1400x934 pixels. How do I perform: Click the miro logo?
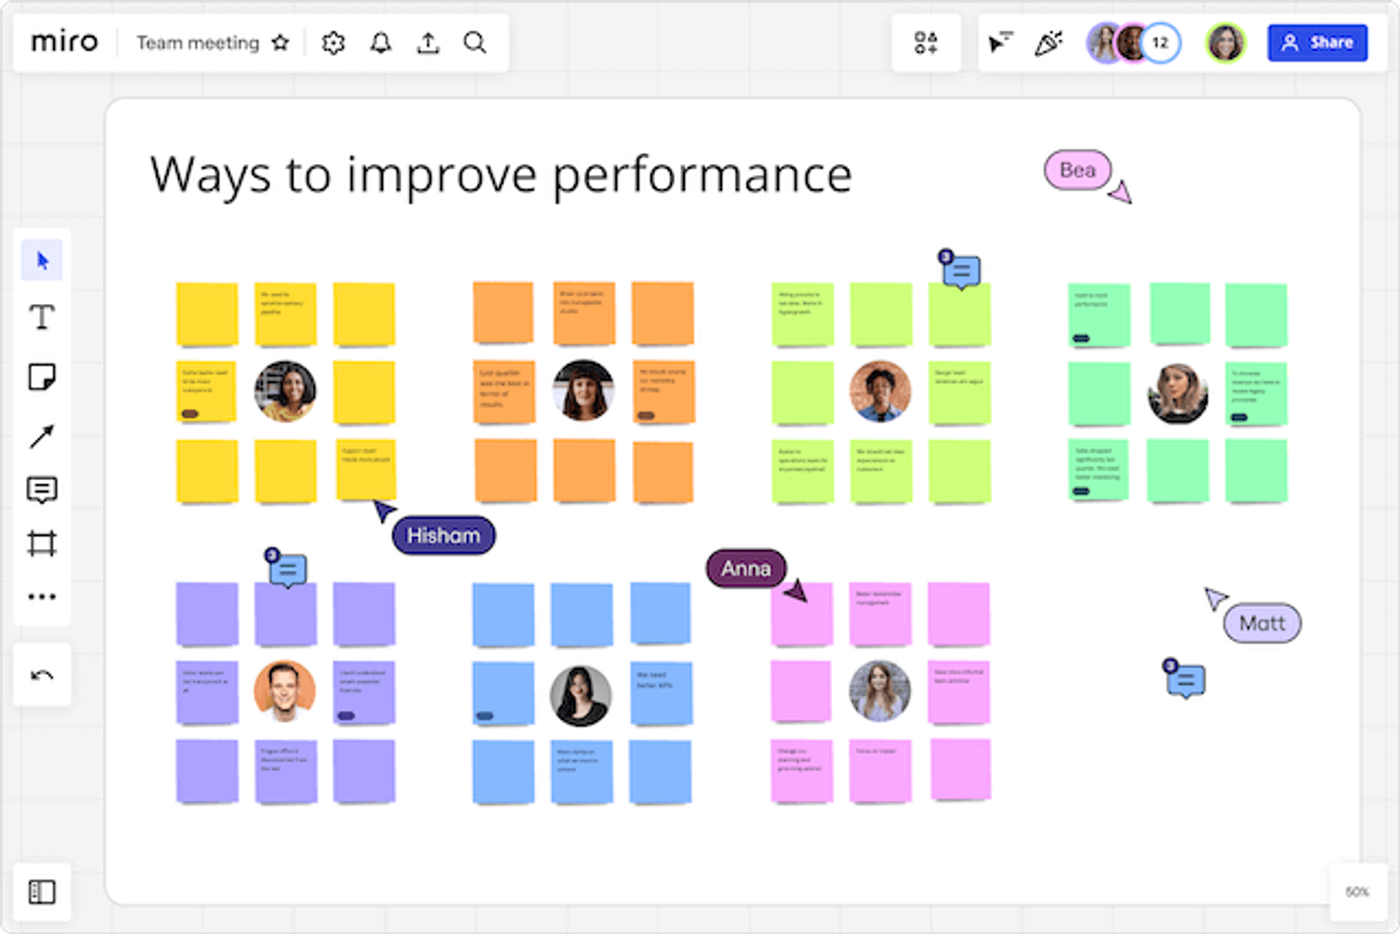[x=64, y=42]
